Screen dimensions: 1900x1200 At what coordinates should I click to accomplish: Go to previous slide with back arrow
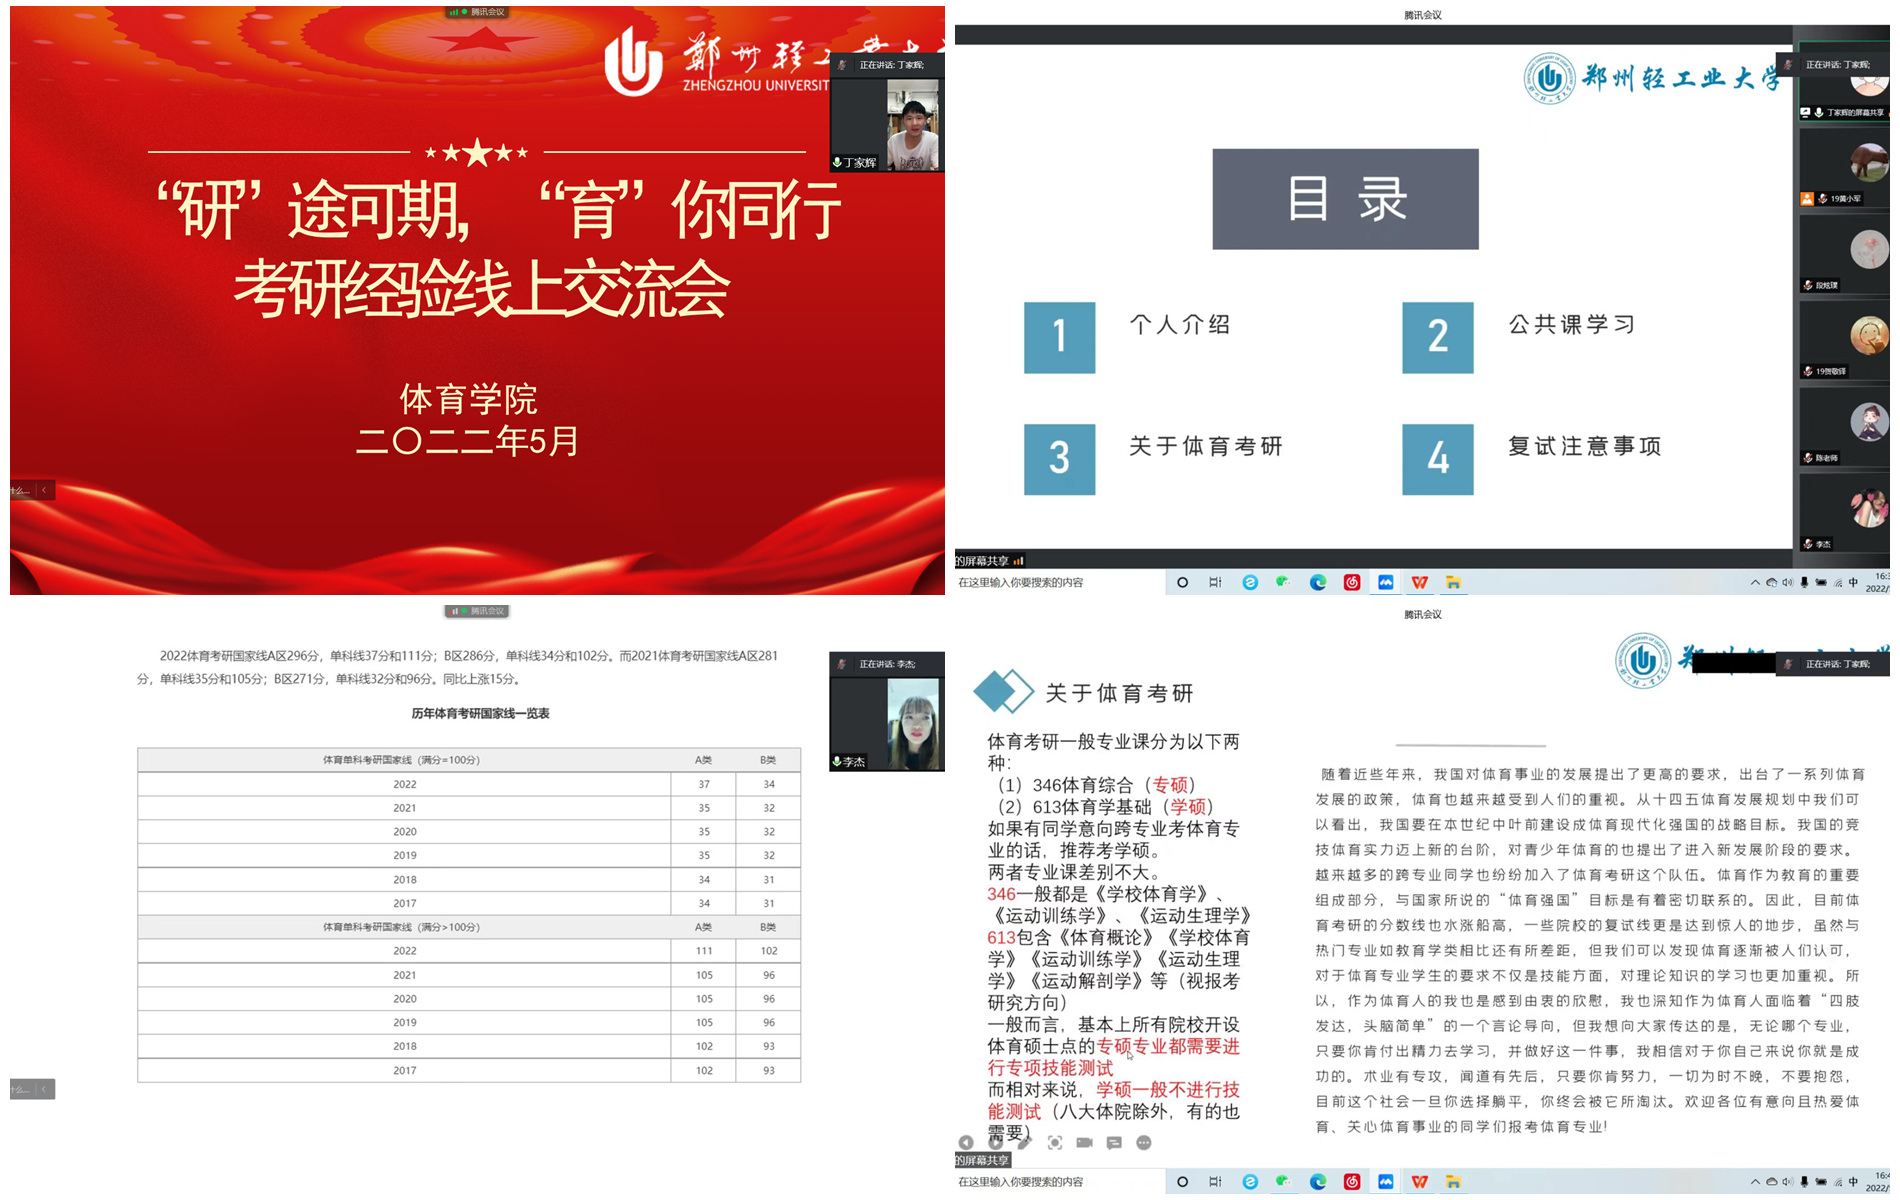click(965, 1143)
